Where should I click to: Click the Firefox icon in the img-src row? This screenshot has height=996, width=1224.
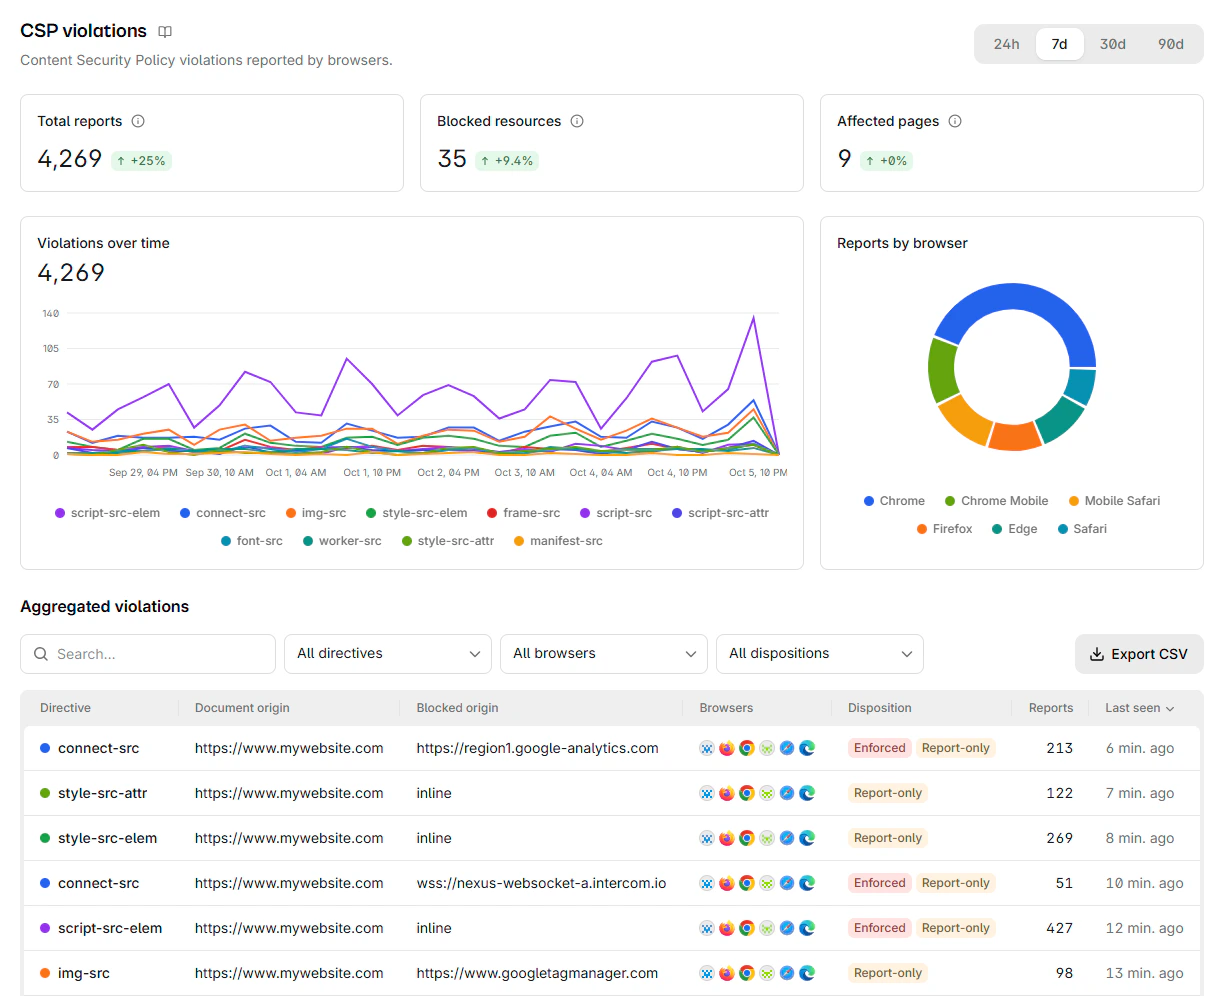pyautogui.click(x=727, y=973)
